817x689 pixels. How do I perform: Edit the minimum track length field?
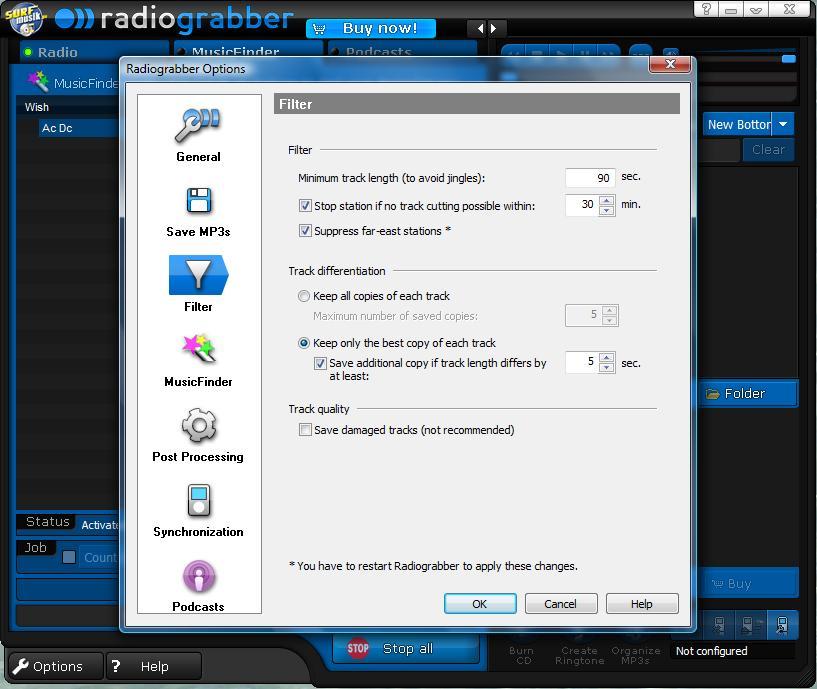590,177
